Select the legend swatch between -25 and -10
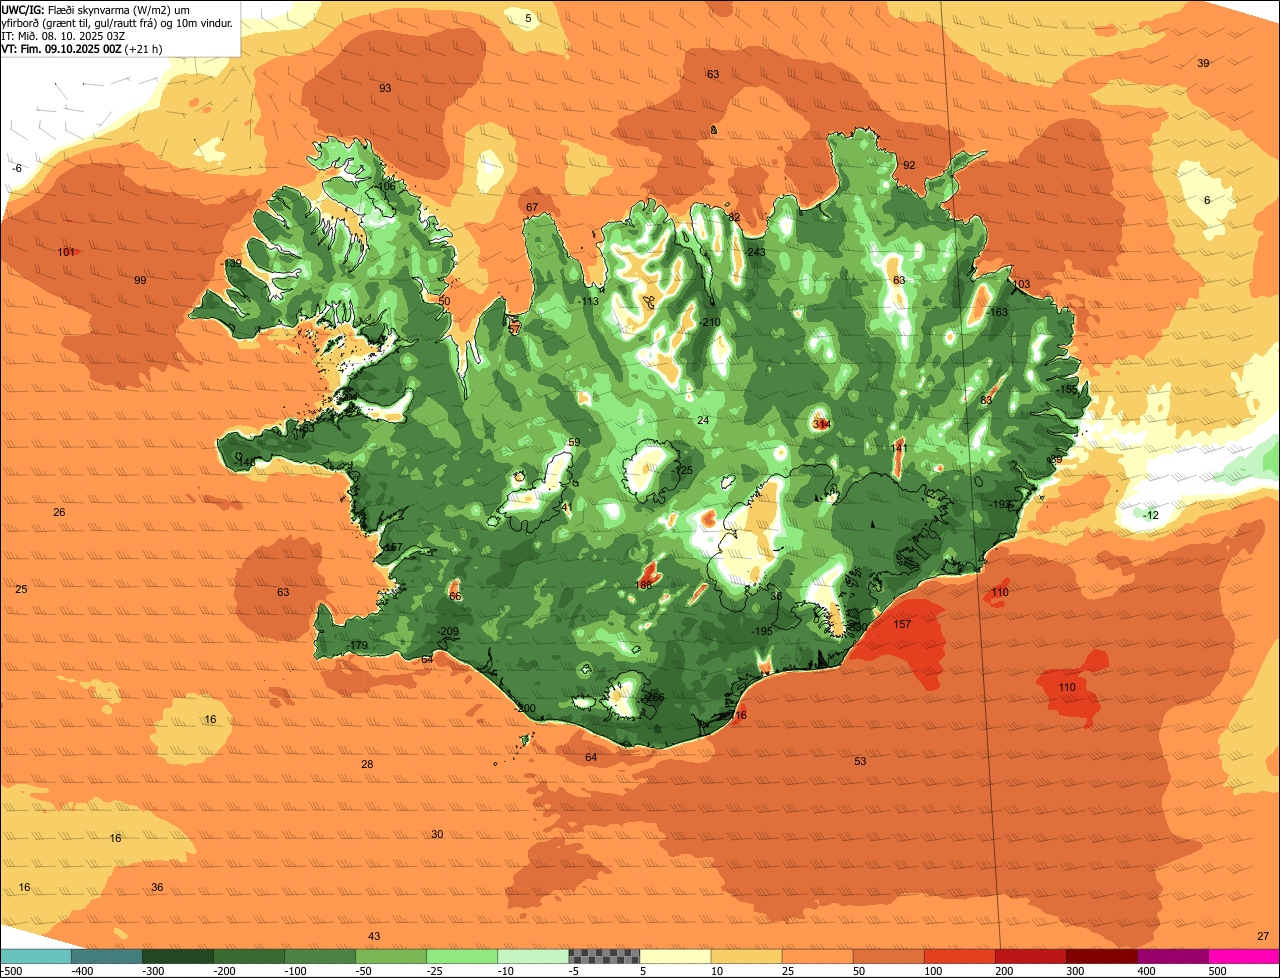The width and height of the screenshot is (1280, 978). tap(462, 956)
